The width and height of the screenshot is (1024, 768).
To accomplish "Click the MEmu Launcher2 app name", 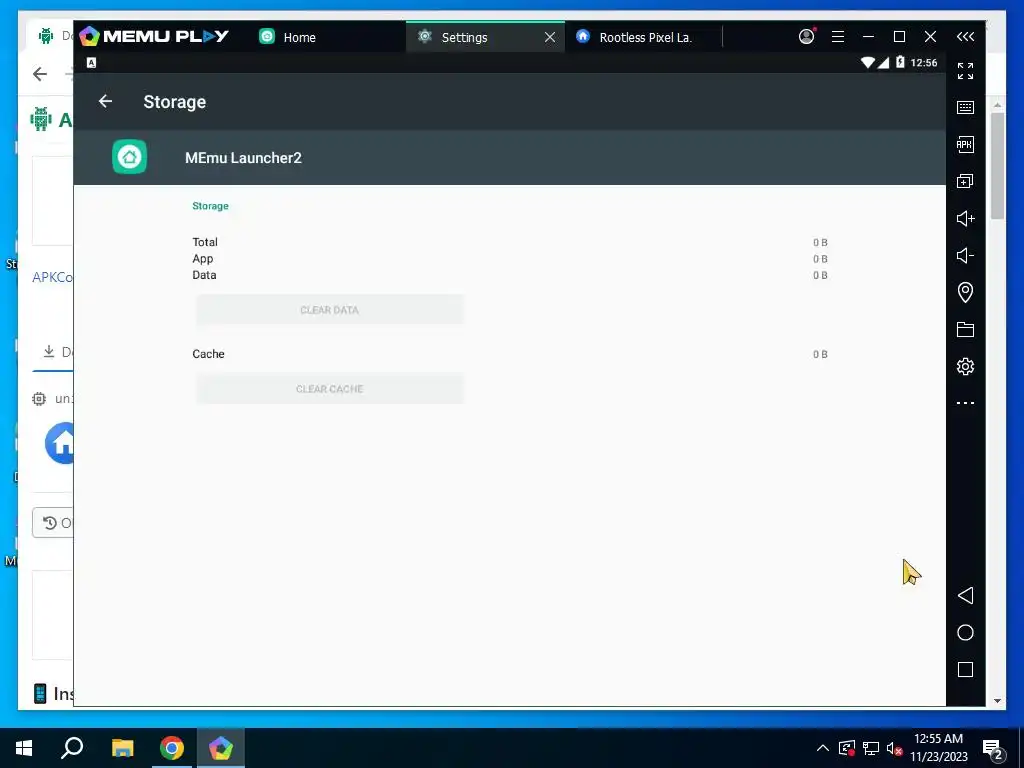I will pos(243,157).
